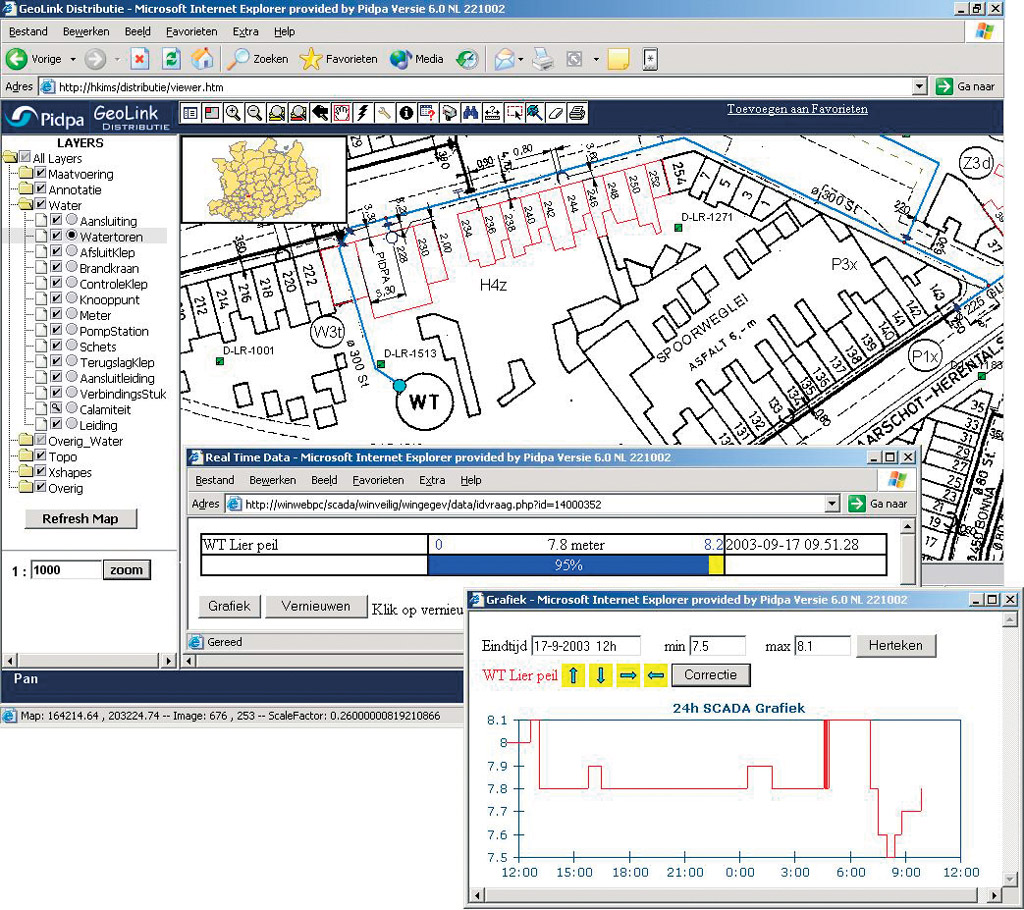Viewport: 1024px width, 910px height.
Task: Activate the Pan hand tool
Action: pos(341,113)
